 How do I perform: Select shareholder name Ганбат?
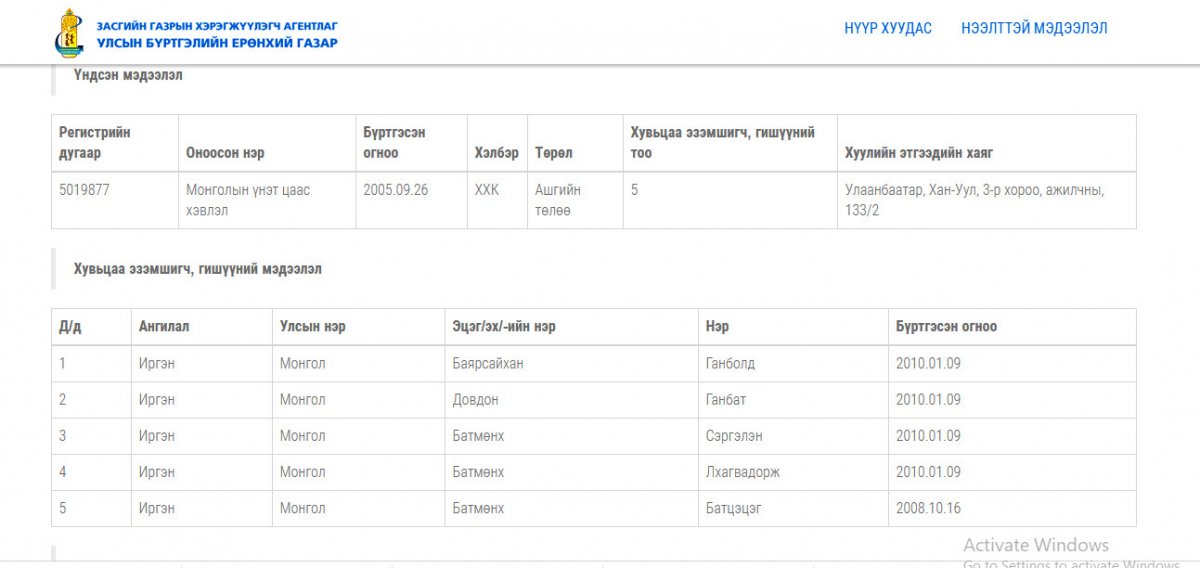(725, 400)
